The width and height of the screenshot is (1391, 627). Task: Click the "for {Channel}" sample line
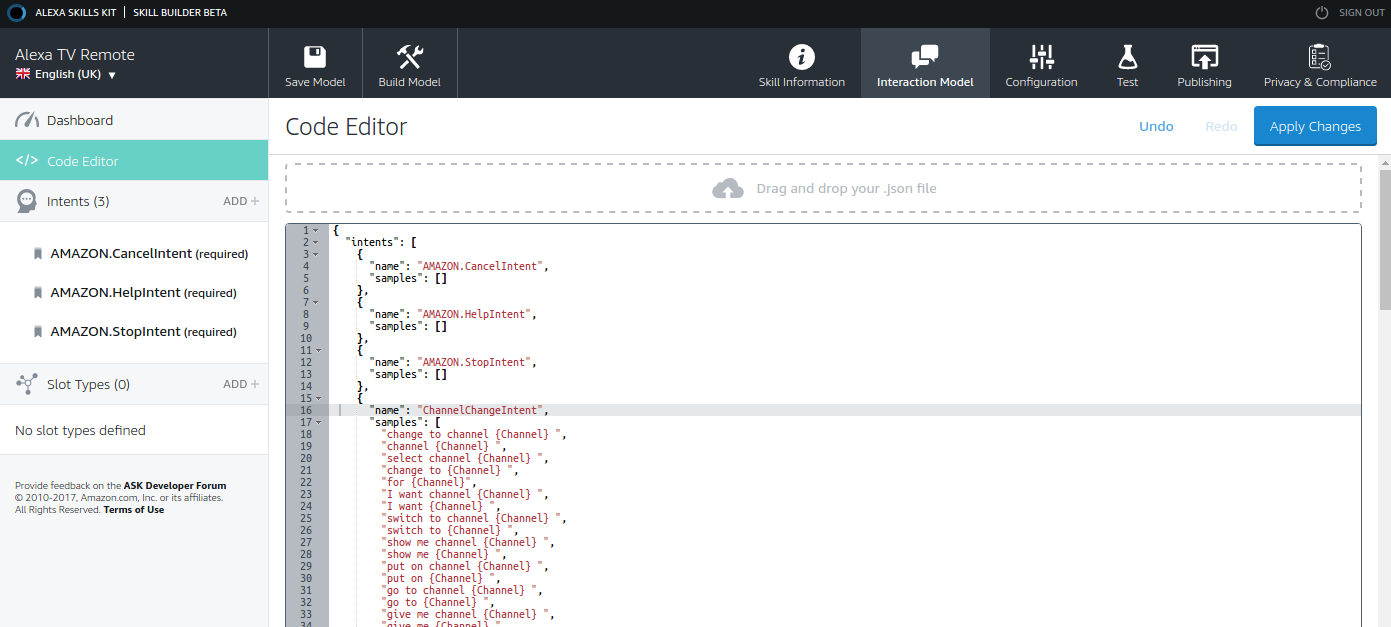tap(431, 482)
